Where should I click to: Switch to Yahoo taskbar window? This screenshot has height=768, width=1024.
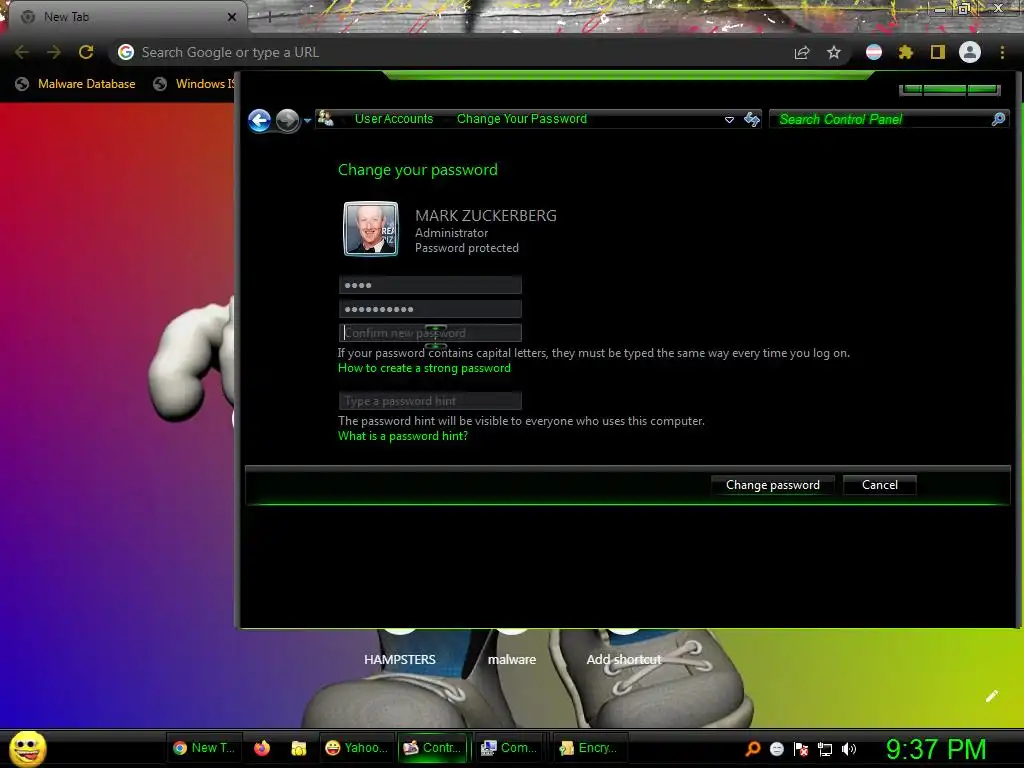(357, 748)
